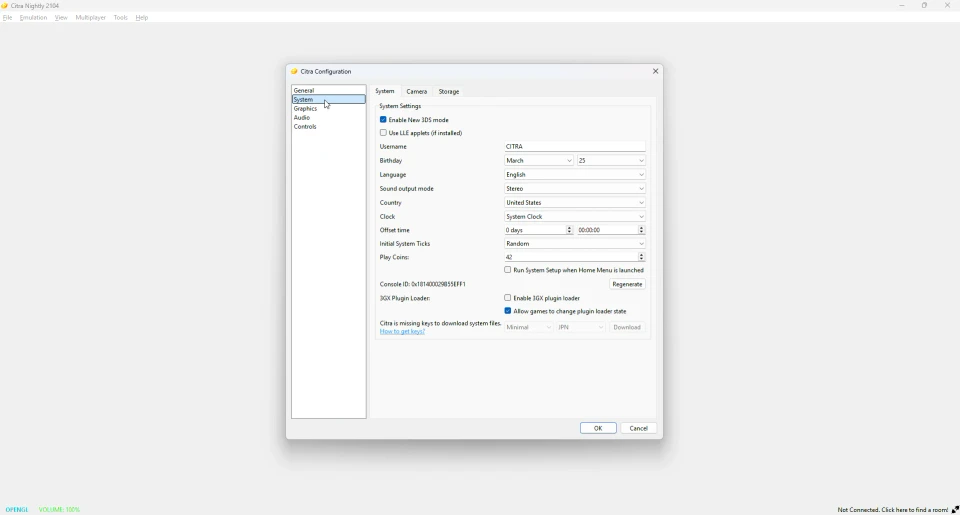Regenerate the Console ID
The height and width of the screenshot is (515, 960).
tap(627, 284)
